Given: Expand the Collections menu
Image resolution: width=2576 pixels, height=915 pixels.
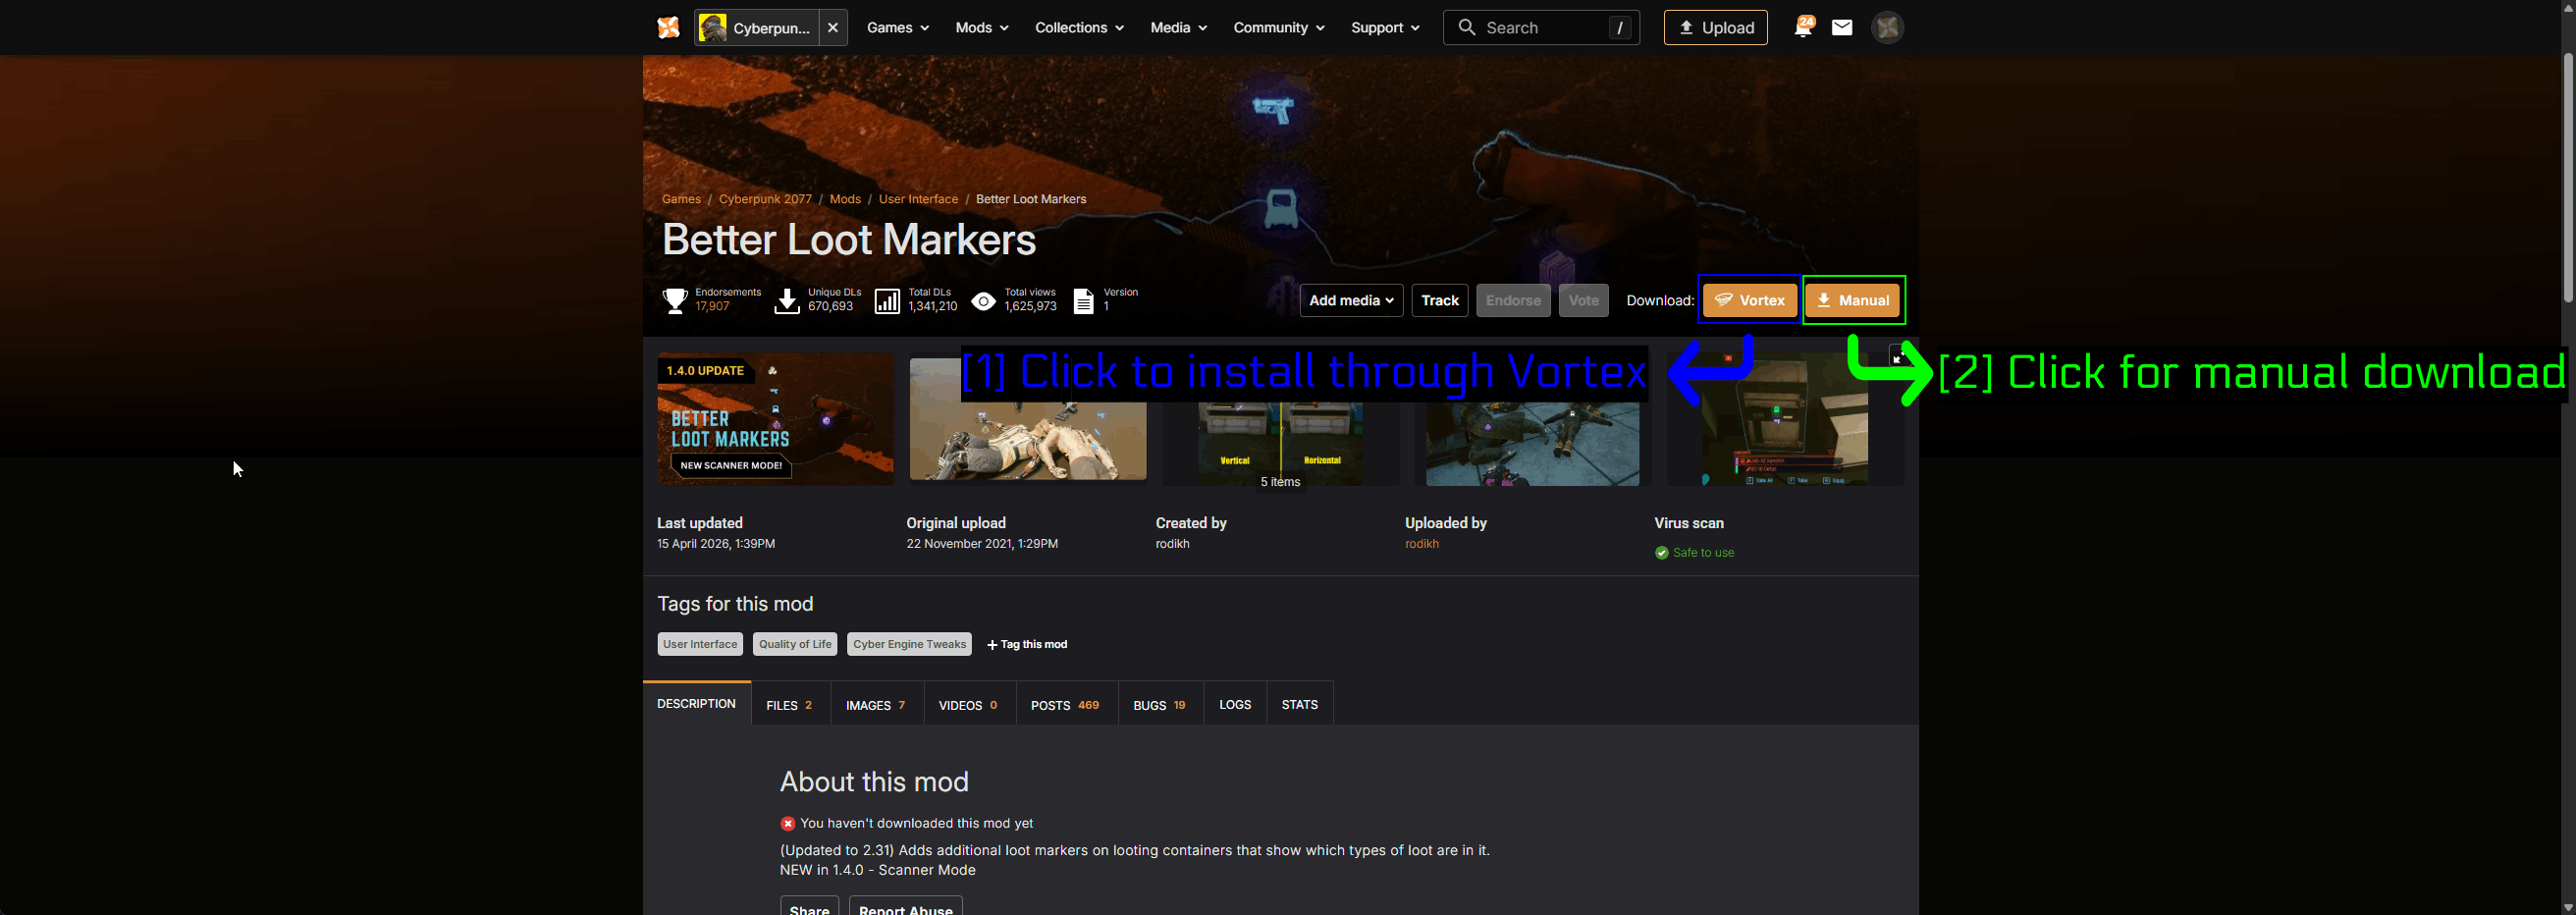Looking at the screenshot, I should (x=1079, y=28).
